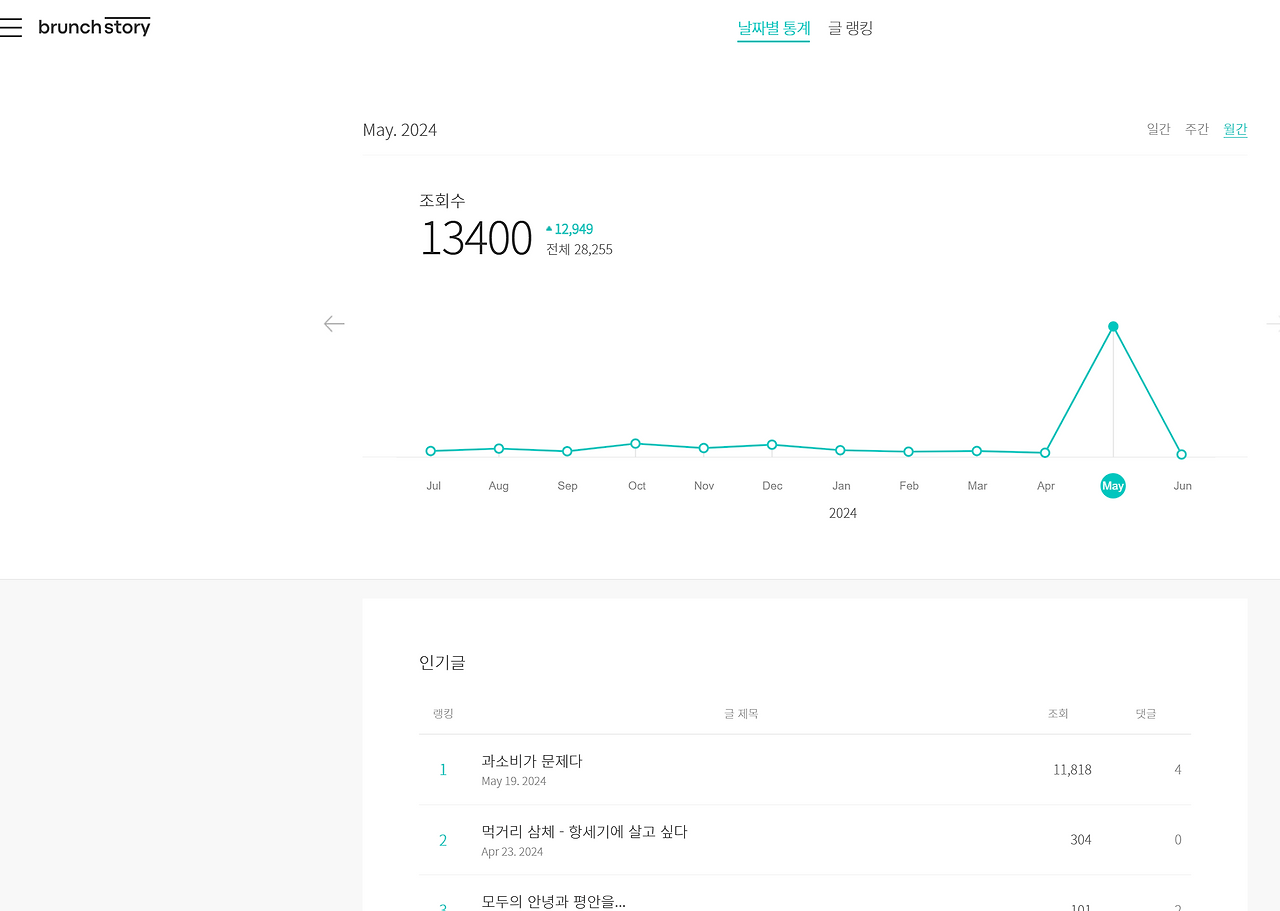Click the Jun data point on the chart
1280x911 pixels.
pos(1181,454)
